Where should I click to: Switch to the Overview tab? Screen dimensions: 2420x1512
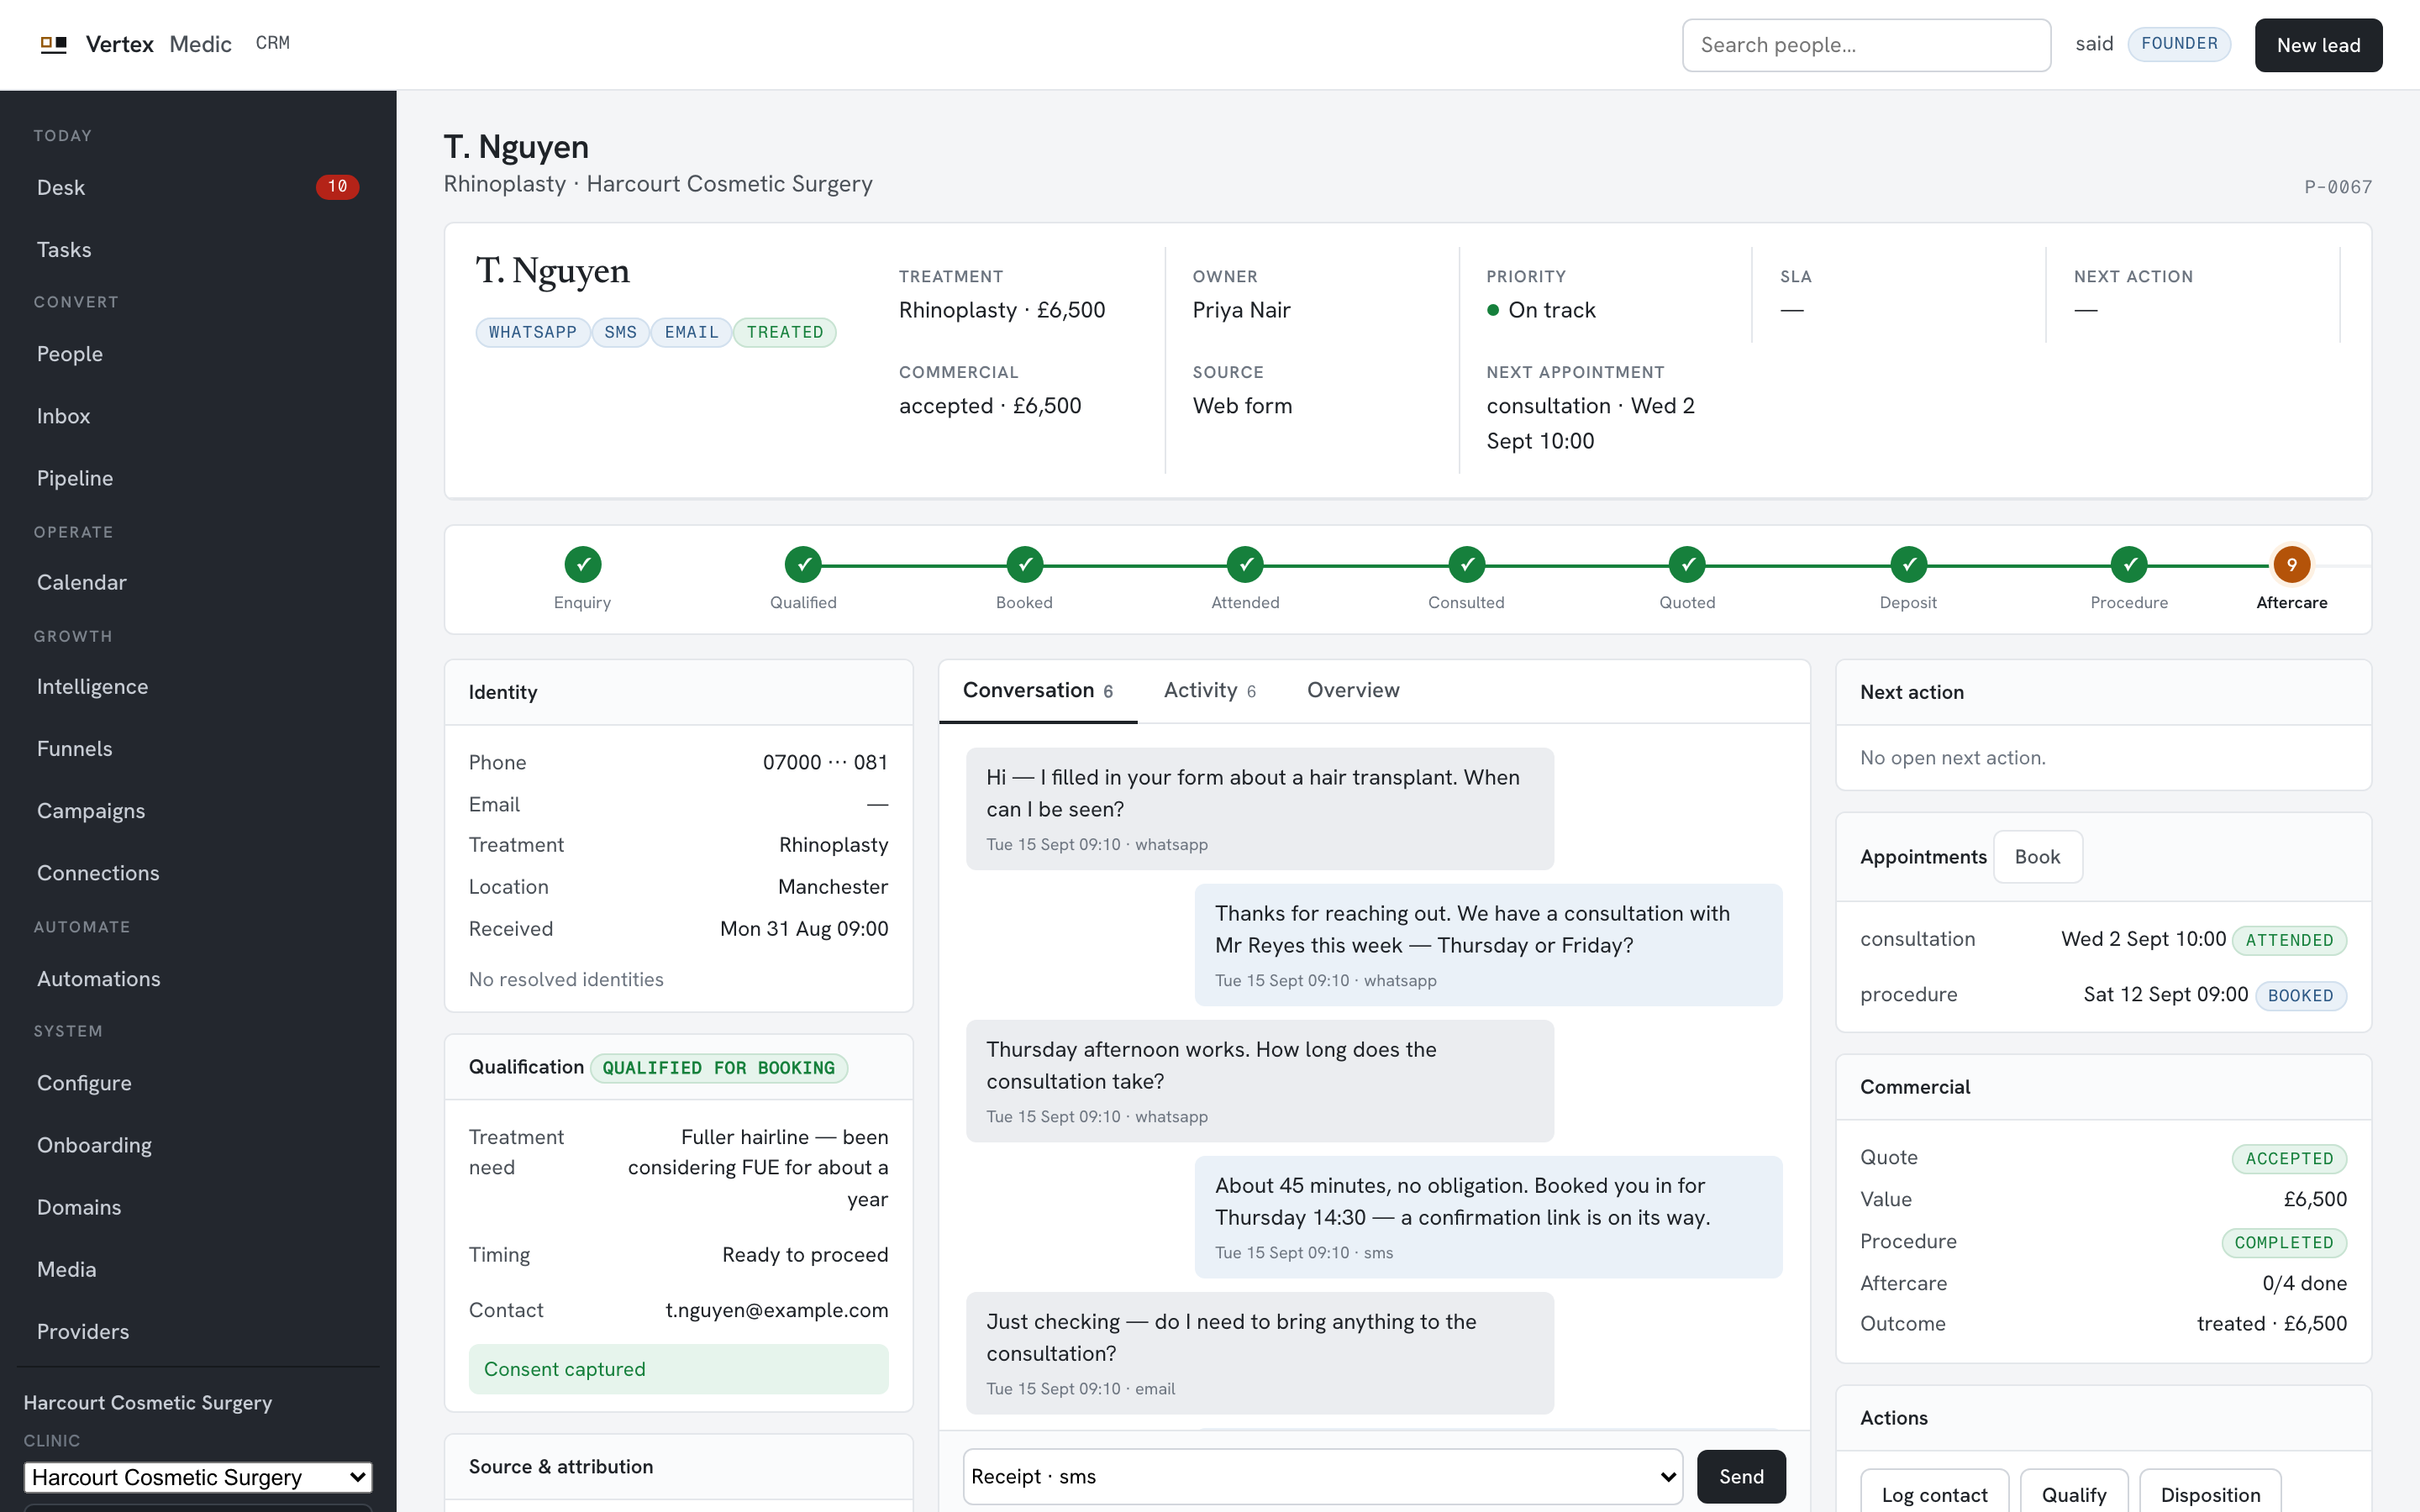(x=1353, y=690)
